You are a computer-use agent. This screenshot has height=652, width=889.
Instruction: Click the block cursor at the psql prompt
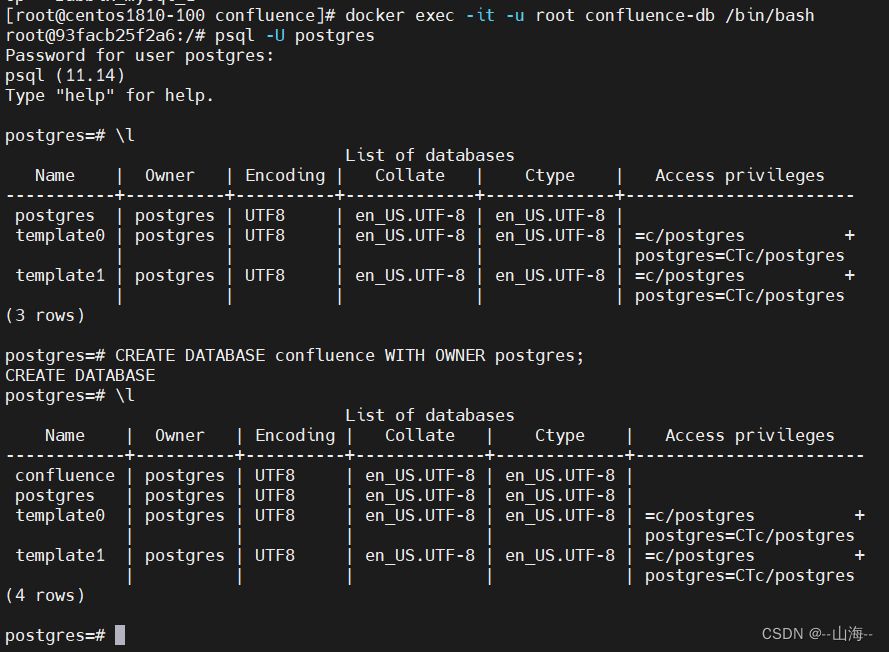click(x=120, y=635)
